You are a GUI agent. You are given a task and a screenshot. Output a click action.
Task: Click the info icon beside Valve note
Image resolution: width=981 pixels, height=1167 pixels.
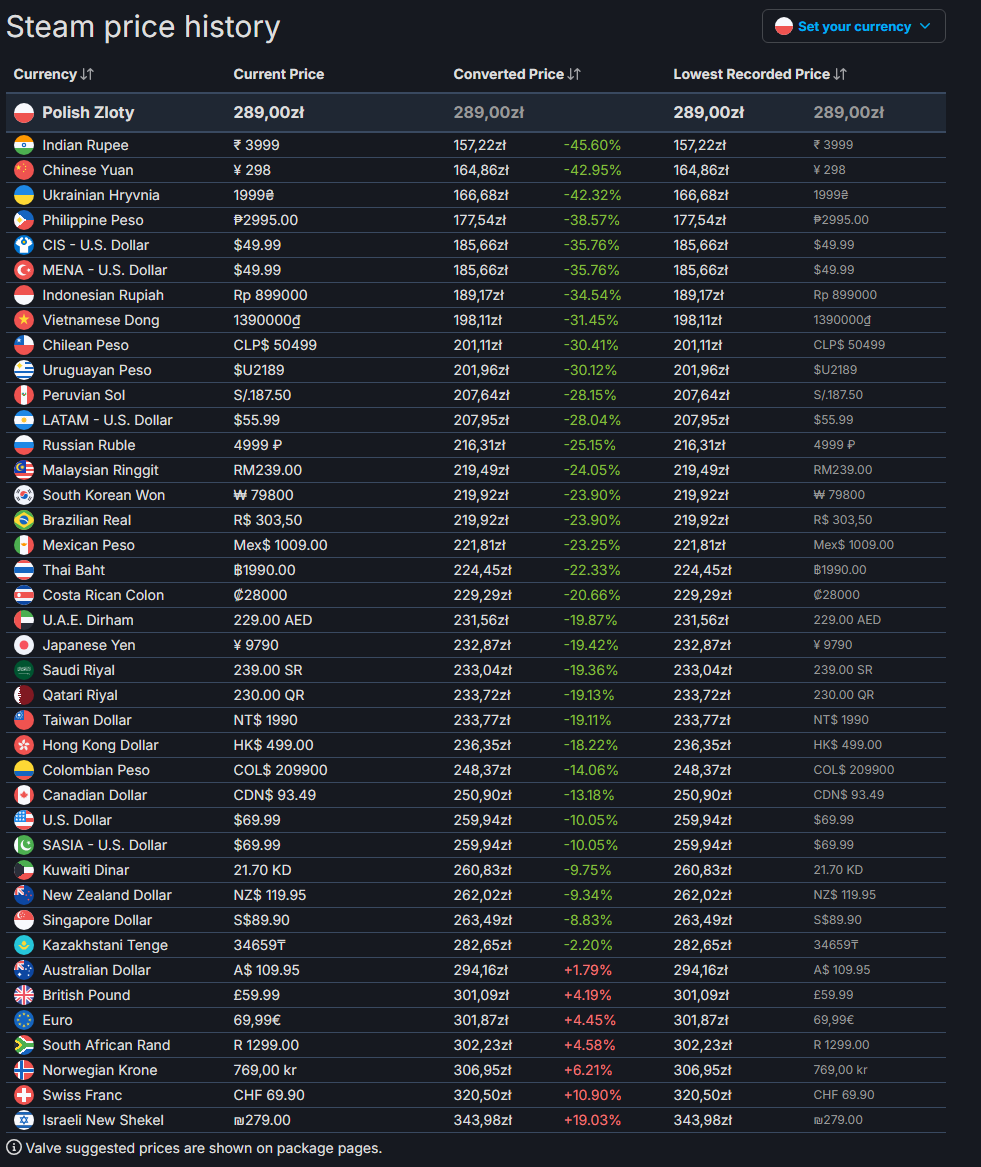coord(14,1147)
